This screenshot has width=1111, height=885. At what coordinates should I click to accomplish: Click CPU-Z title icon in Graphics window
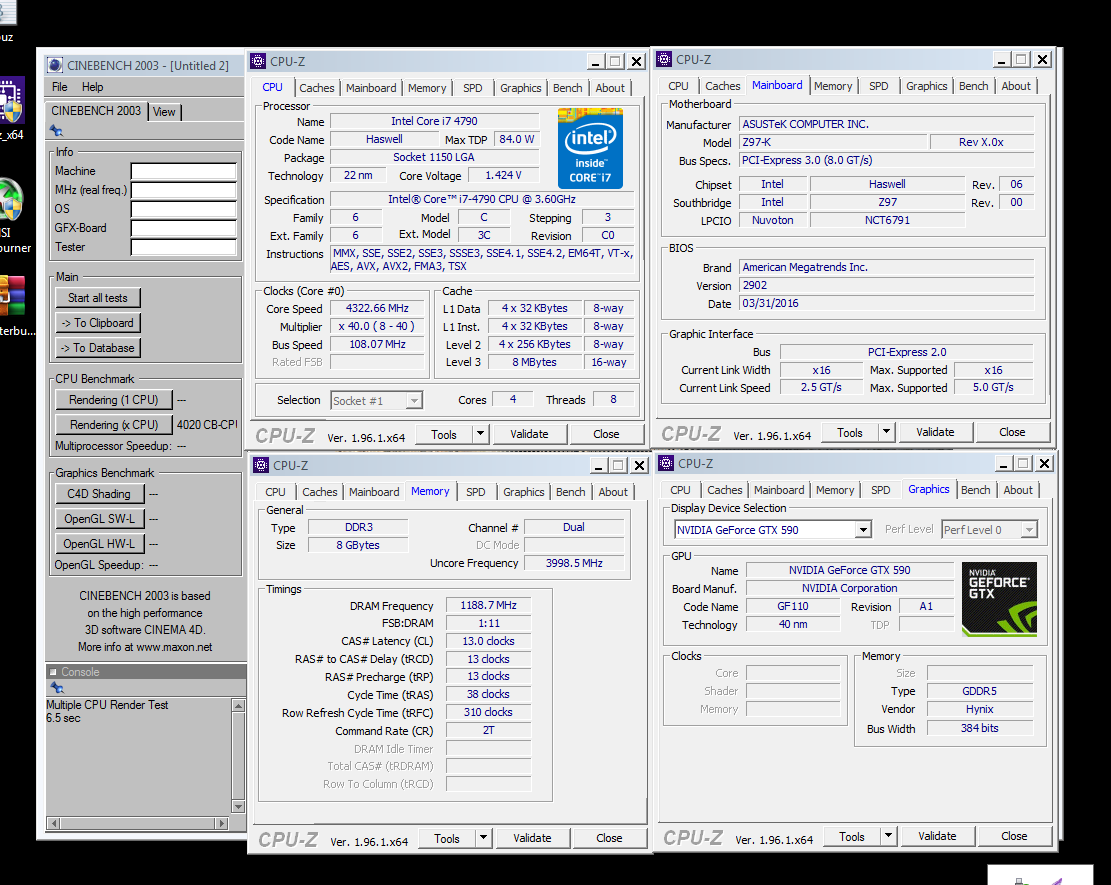coord(666,463)
